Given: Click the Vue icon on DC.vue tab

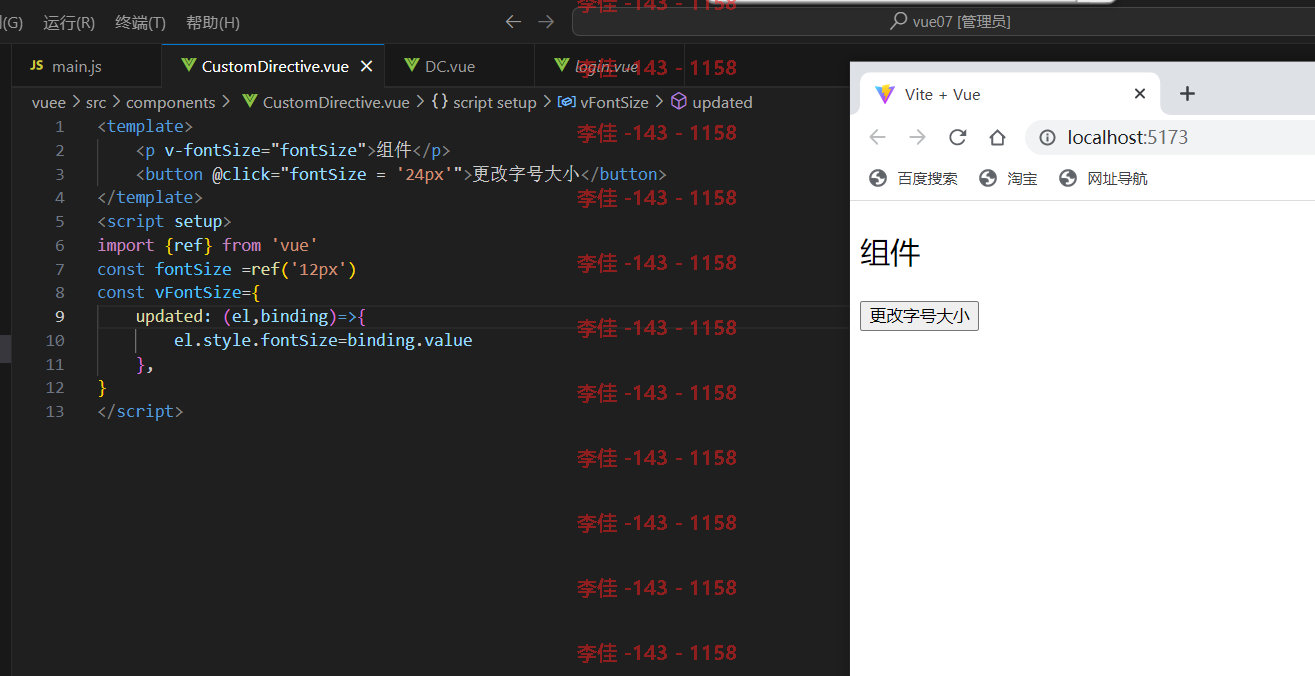Looking at the screenshot, I should click(x=412, y=66).
